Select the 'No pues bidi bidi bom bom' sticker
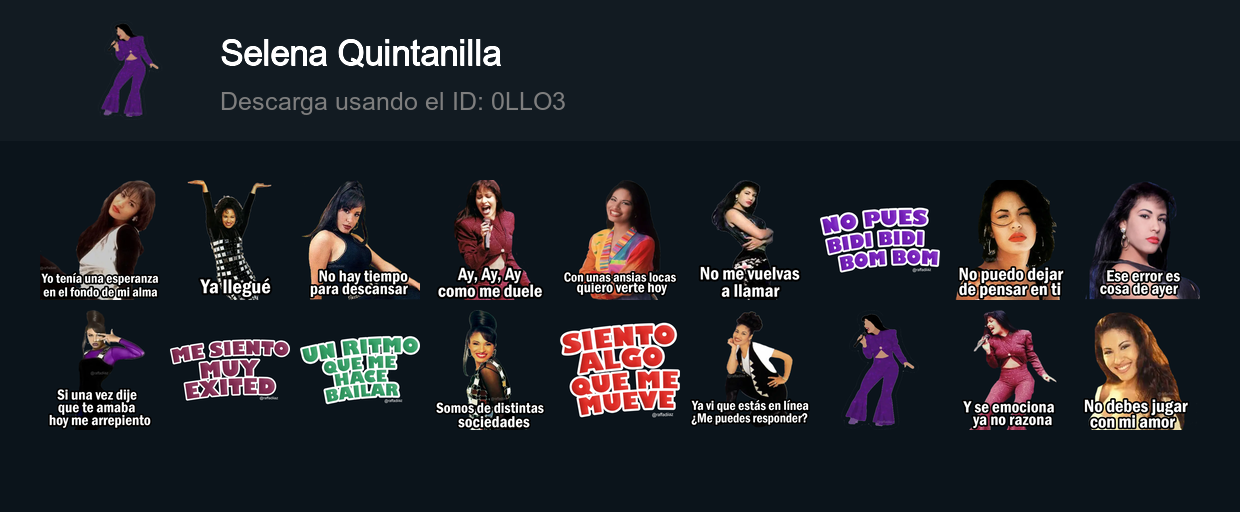Screen dimensions: 1240x512 click(x=880, y=240)
